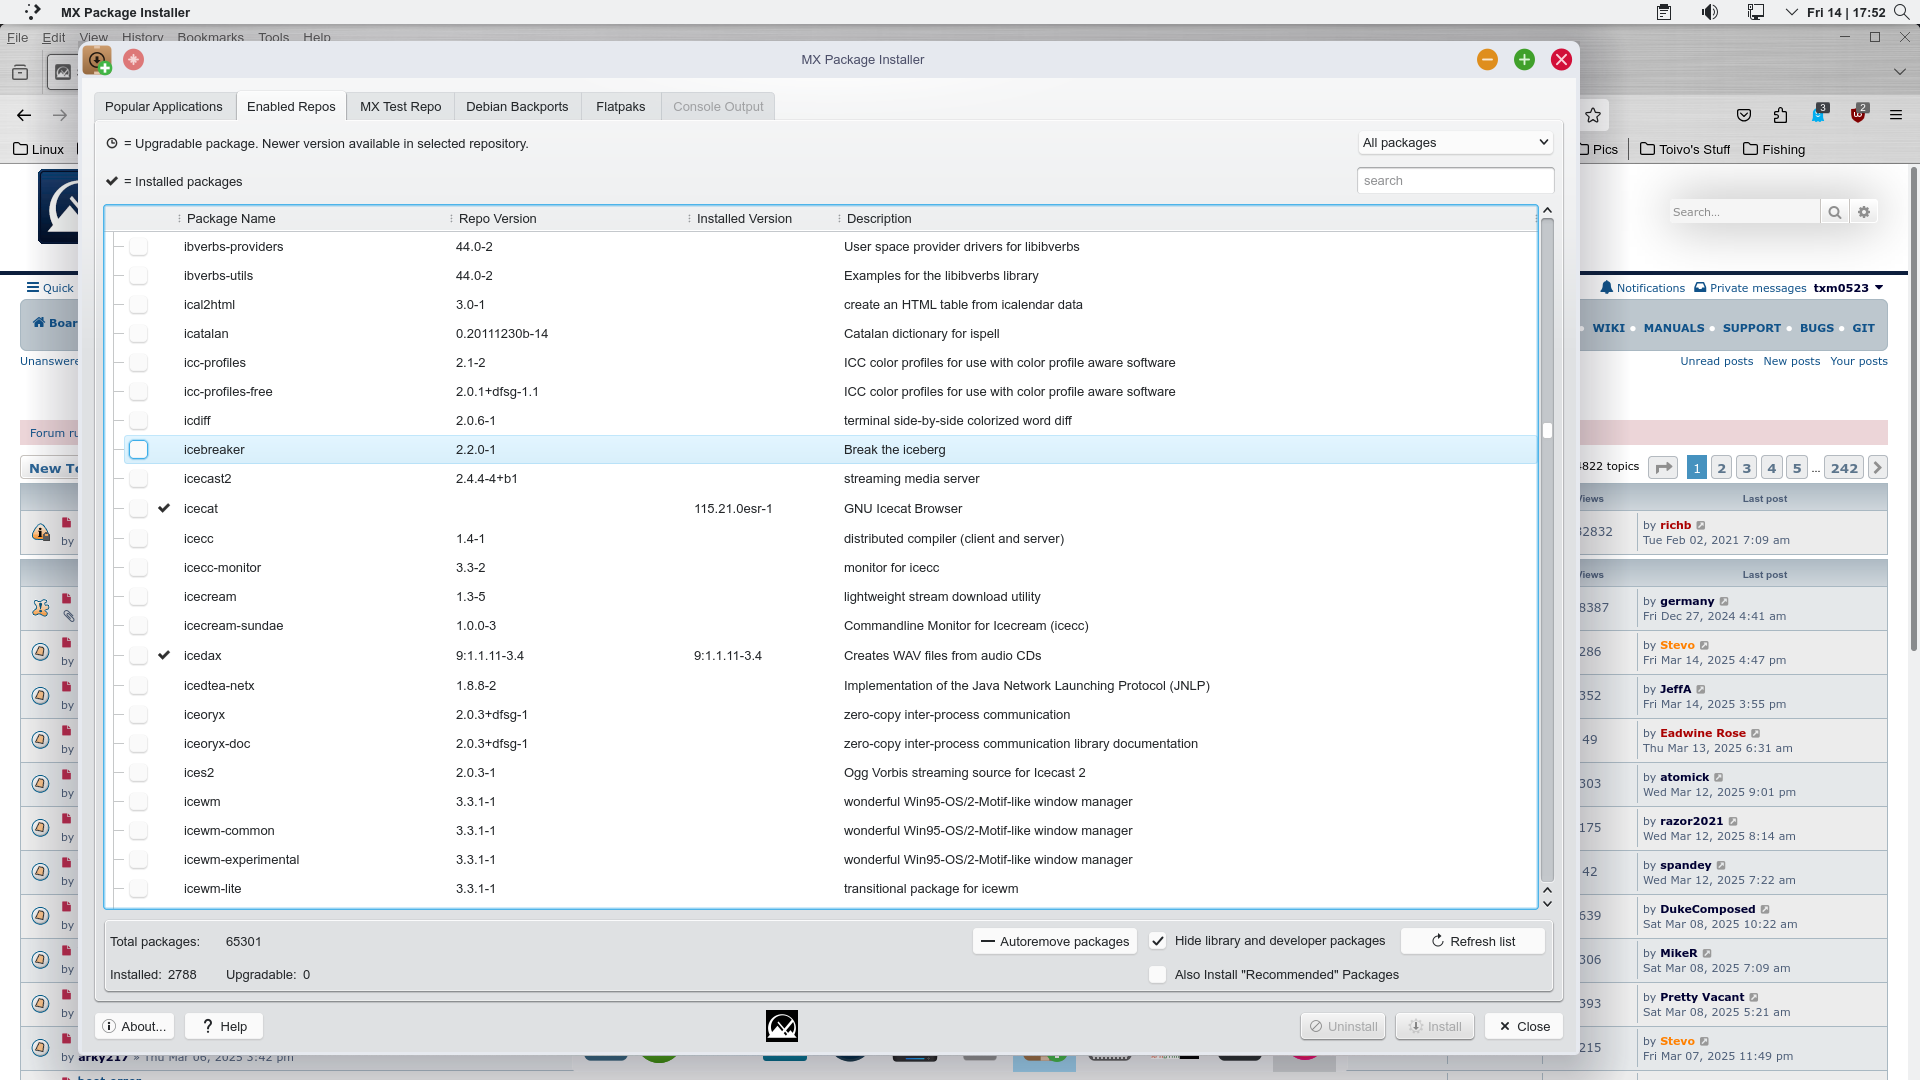Screen dimensions: 1920x1080
Task: Enable Also Install Recommended Packages
Action: coord(1159,973)
